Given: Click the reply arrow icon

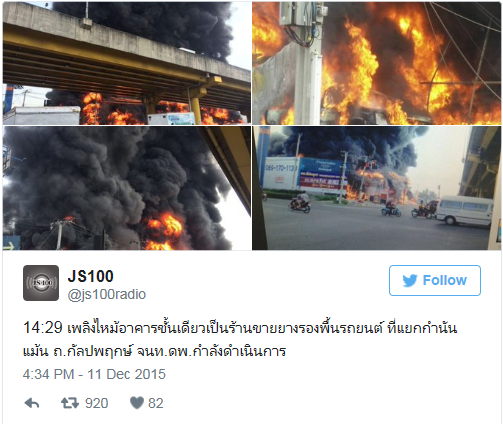Looking at the screenshot, I should coord(32,403).
